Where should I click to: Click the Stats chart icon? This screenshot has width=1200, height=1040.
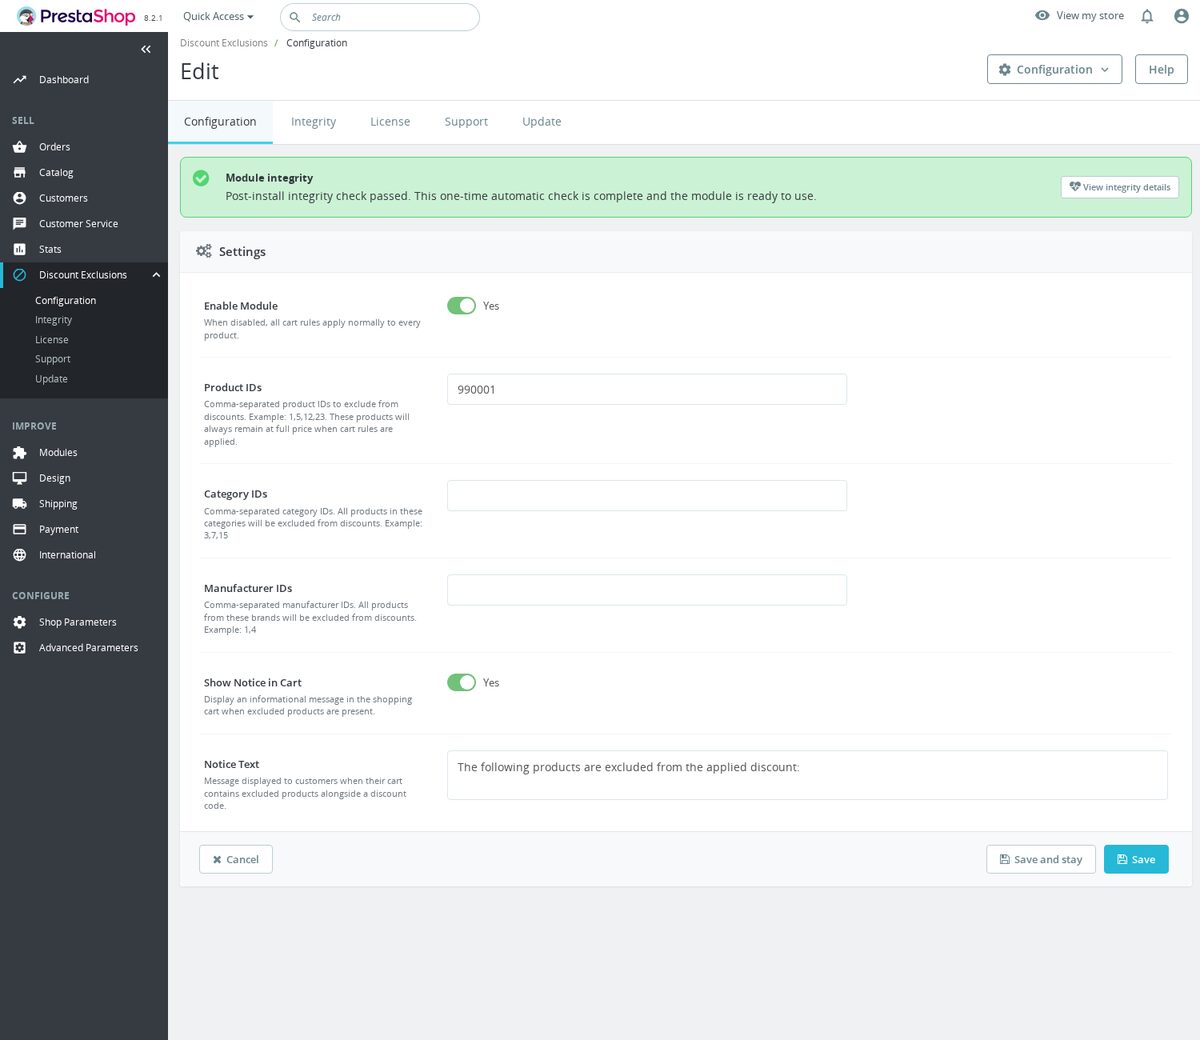pos(19,250)
